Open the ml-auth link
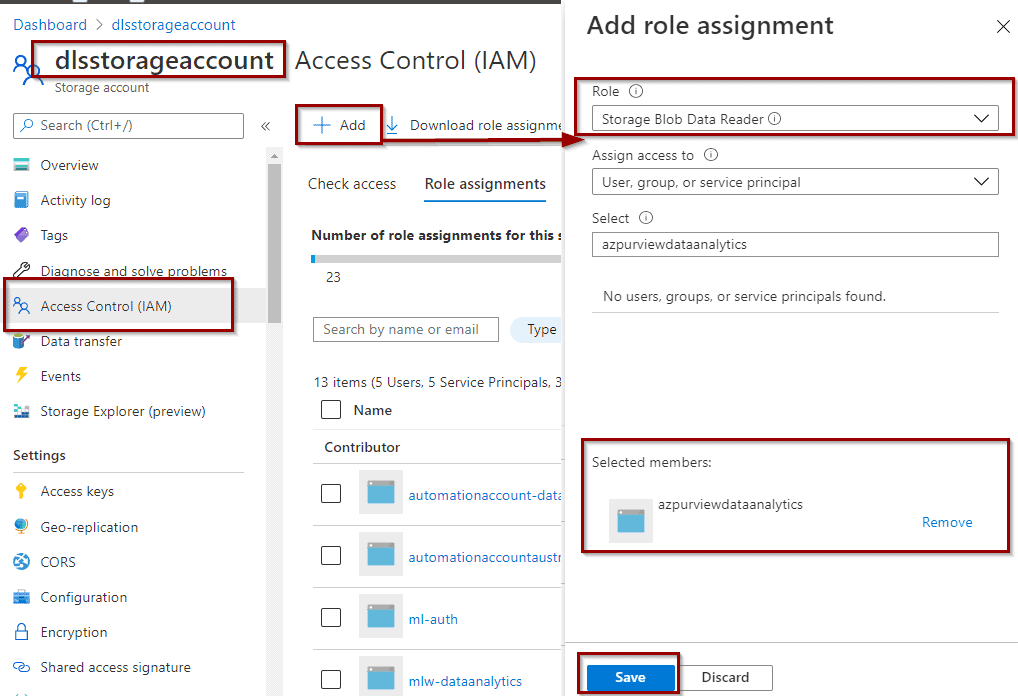The height and width of the screenshot is (696, 1018). click(433, 619)
